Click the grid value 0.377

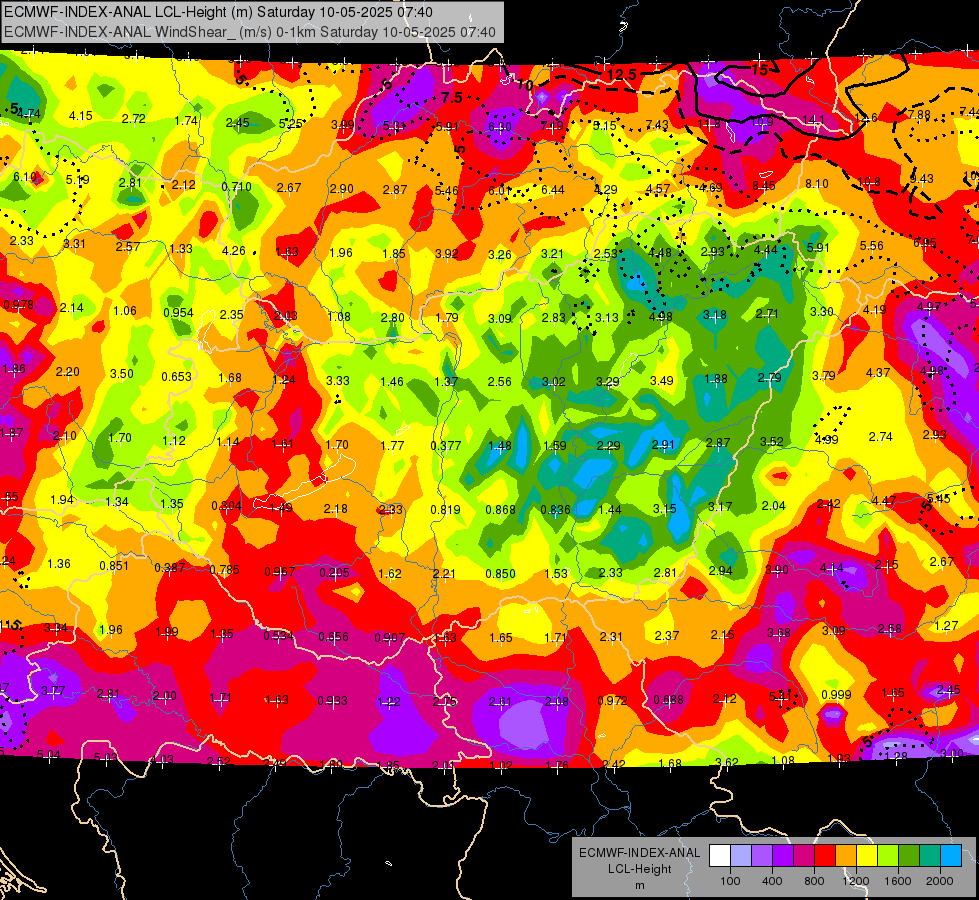pos(446,445)
